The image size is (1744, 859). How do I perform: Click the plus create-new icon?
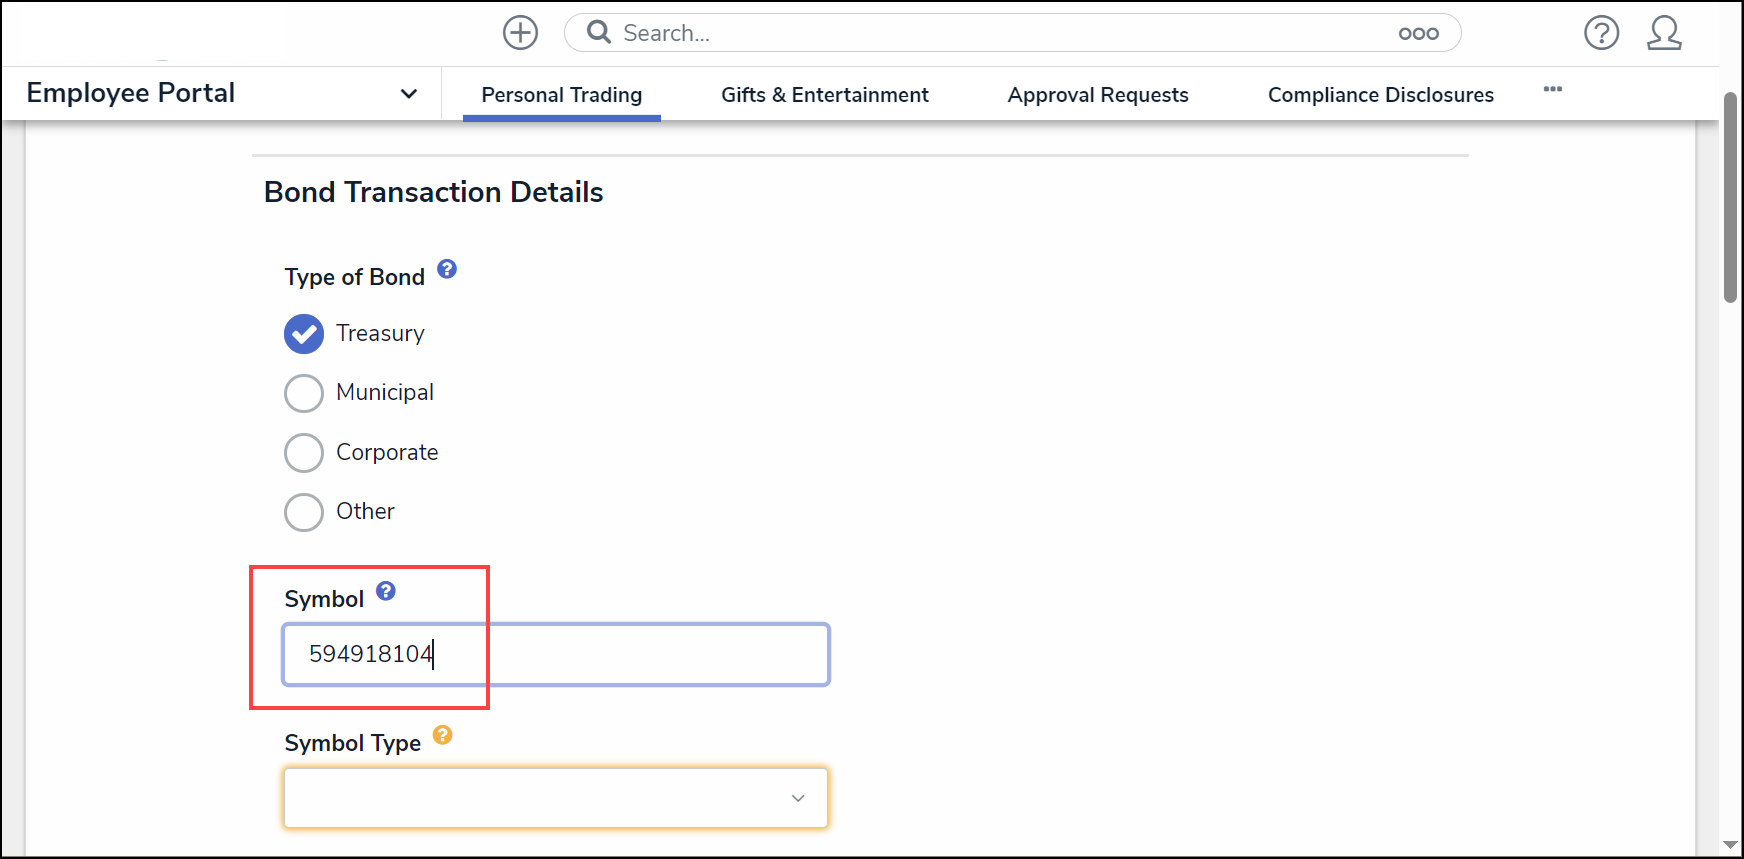pyautogui.click(x=520, y=33)
